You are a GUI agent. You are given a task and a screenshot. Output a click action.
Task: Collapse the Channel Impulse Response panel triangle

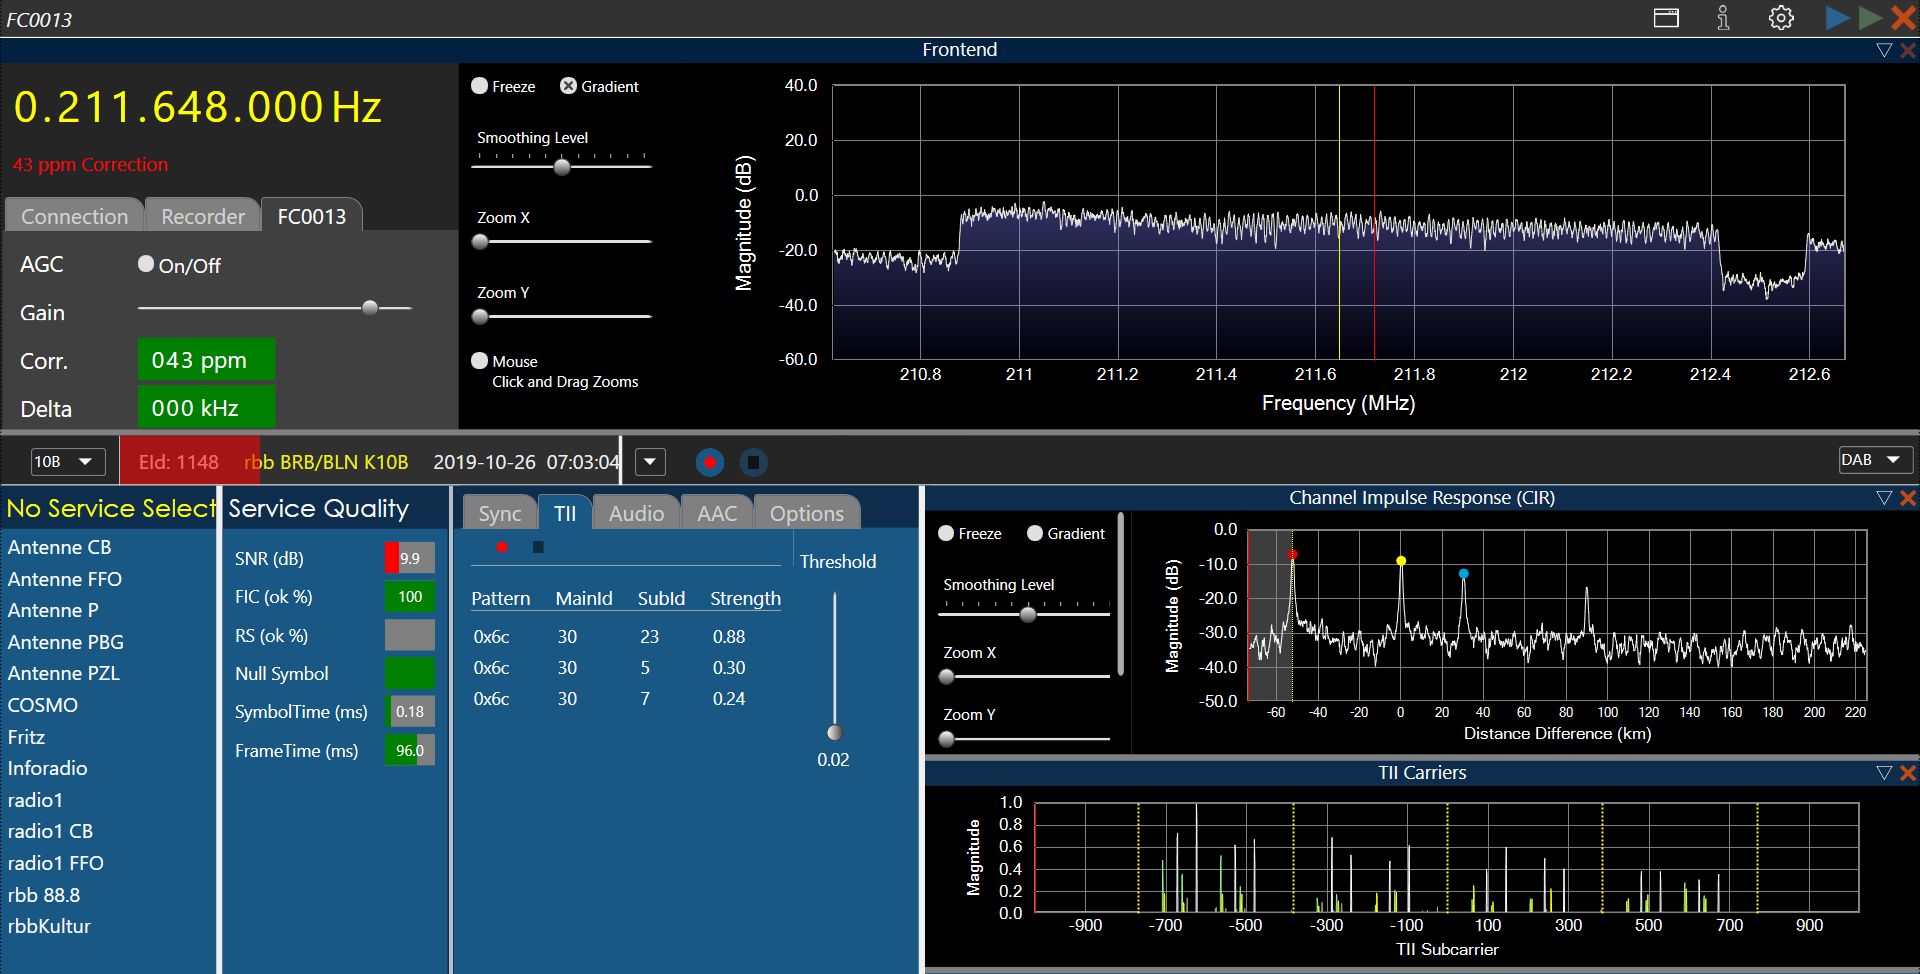(1884, 498)
